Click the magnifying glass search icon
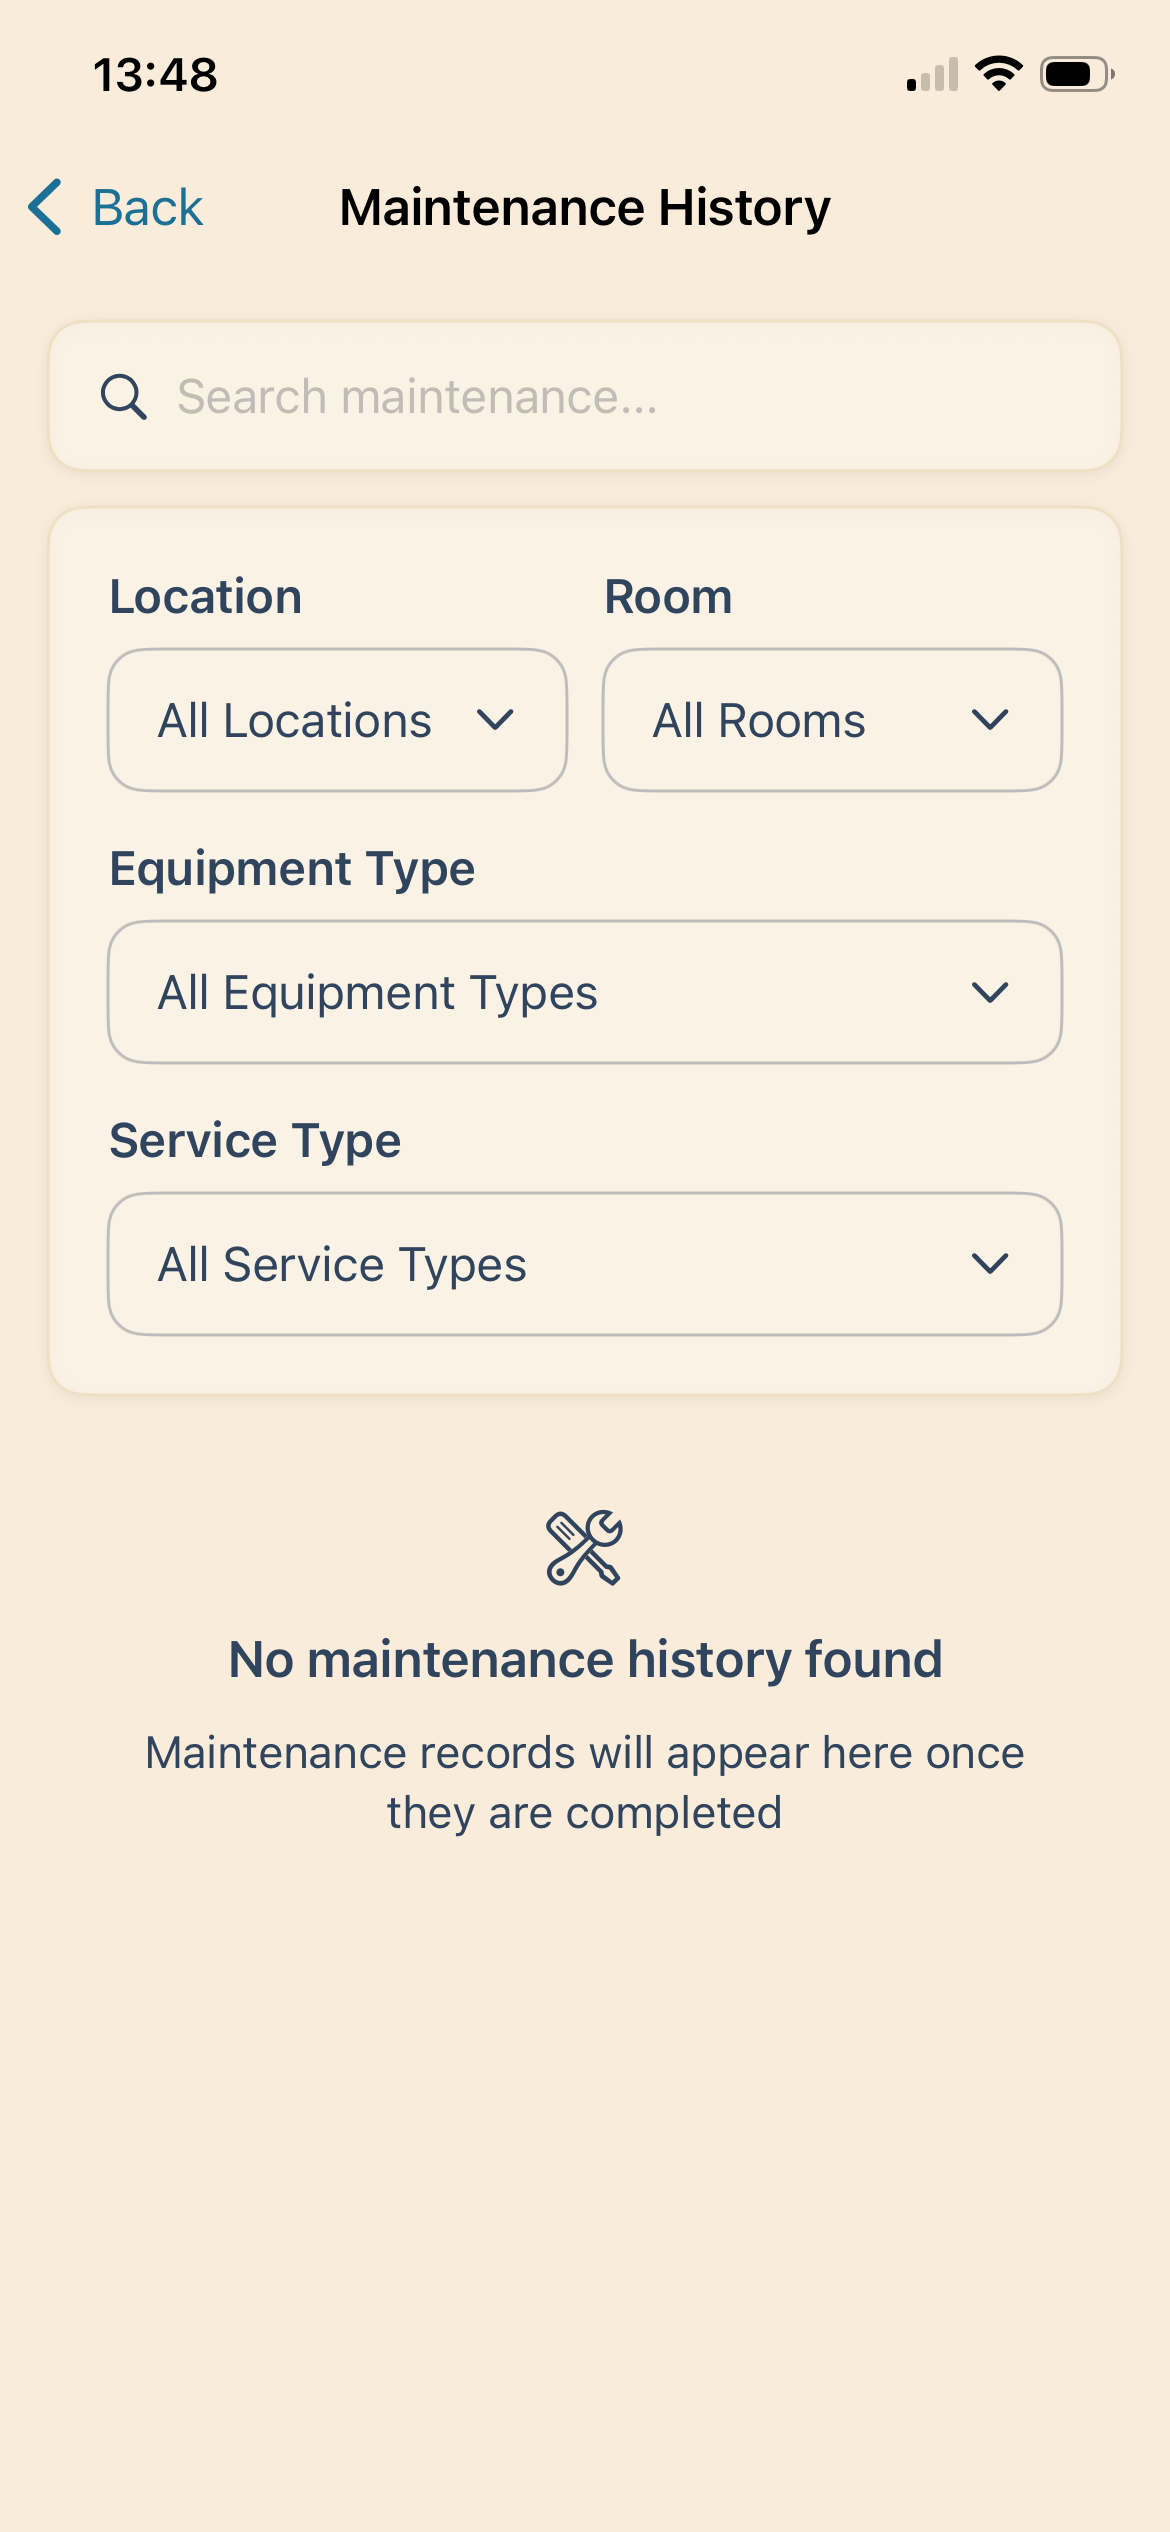 point(124,397)
